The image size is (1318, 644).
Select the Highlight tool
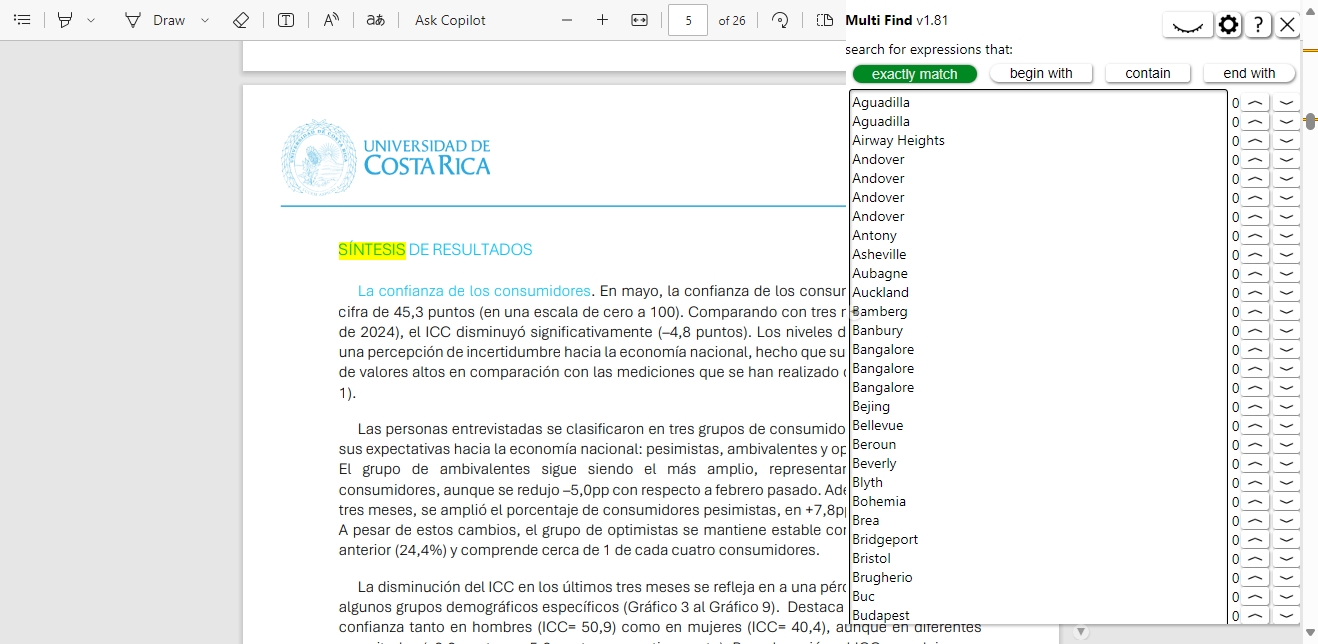[x=65, y=20]
